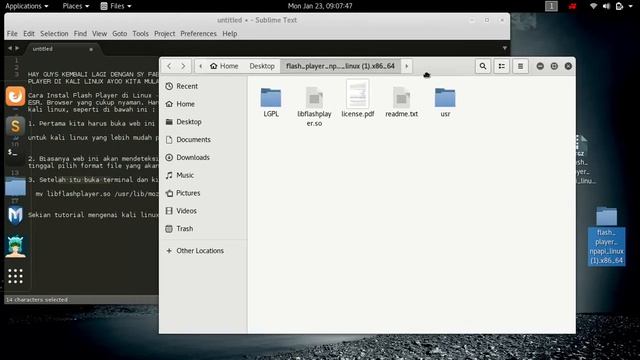Launch Firefox ESR from the dock
Viewport: 640px width, 360px height.
point(15,96)
